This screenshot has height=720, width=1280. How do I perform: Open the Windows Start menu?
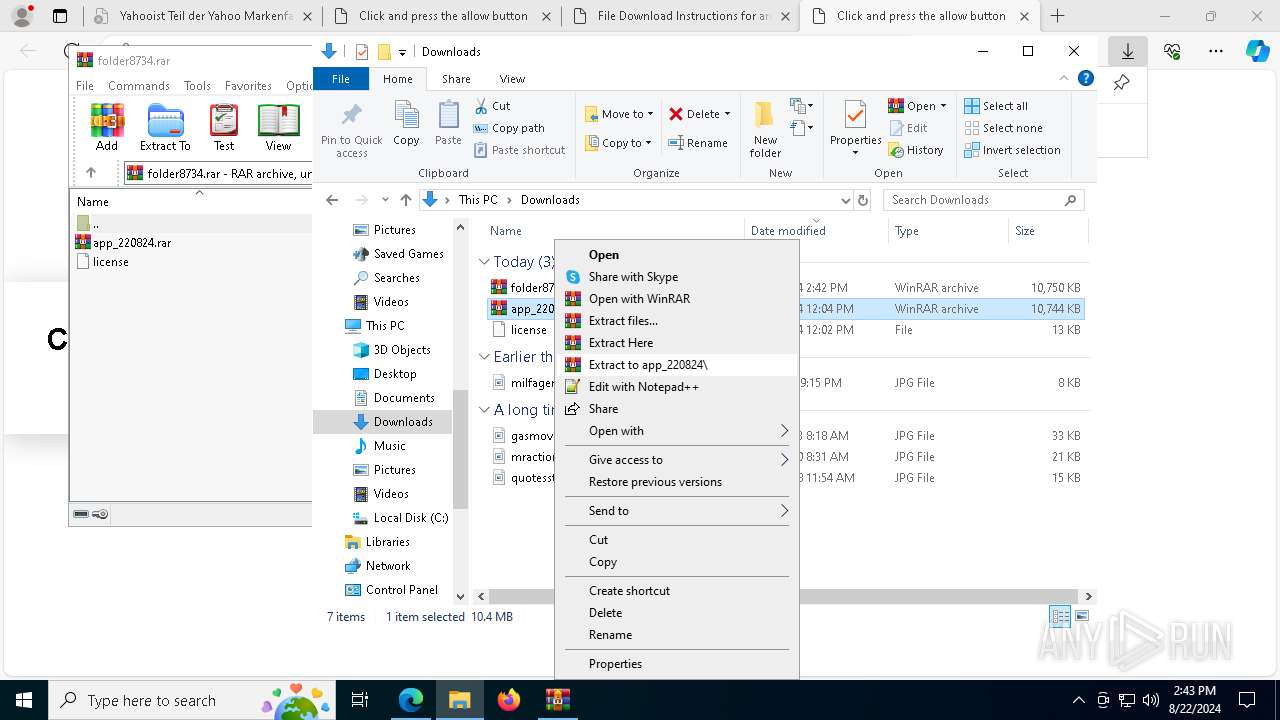24,700
